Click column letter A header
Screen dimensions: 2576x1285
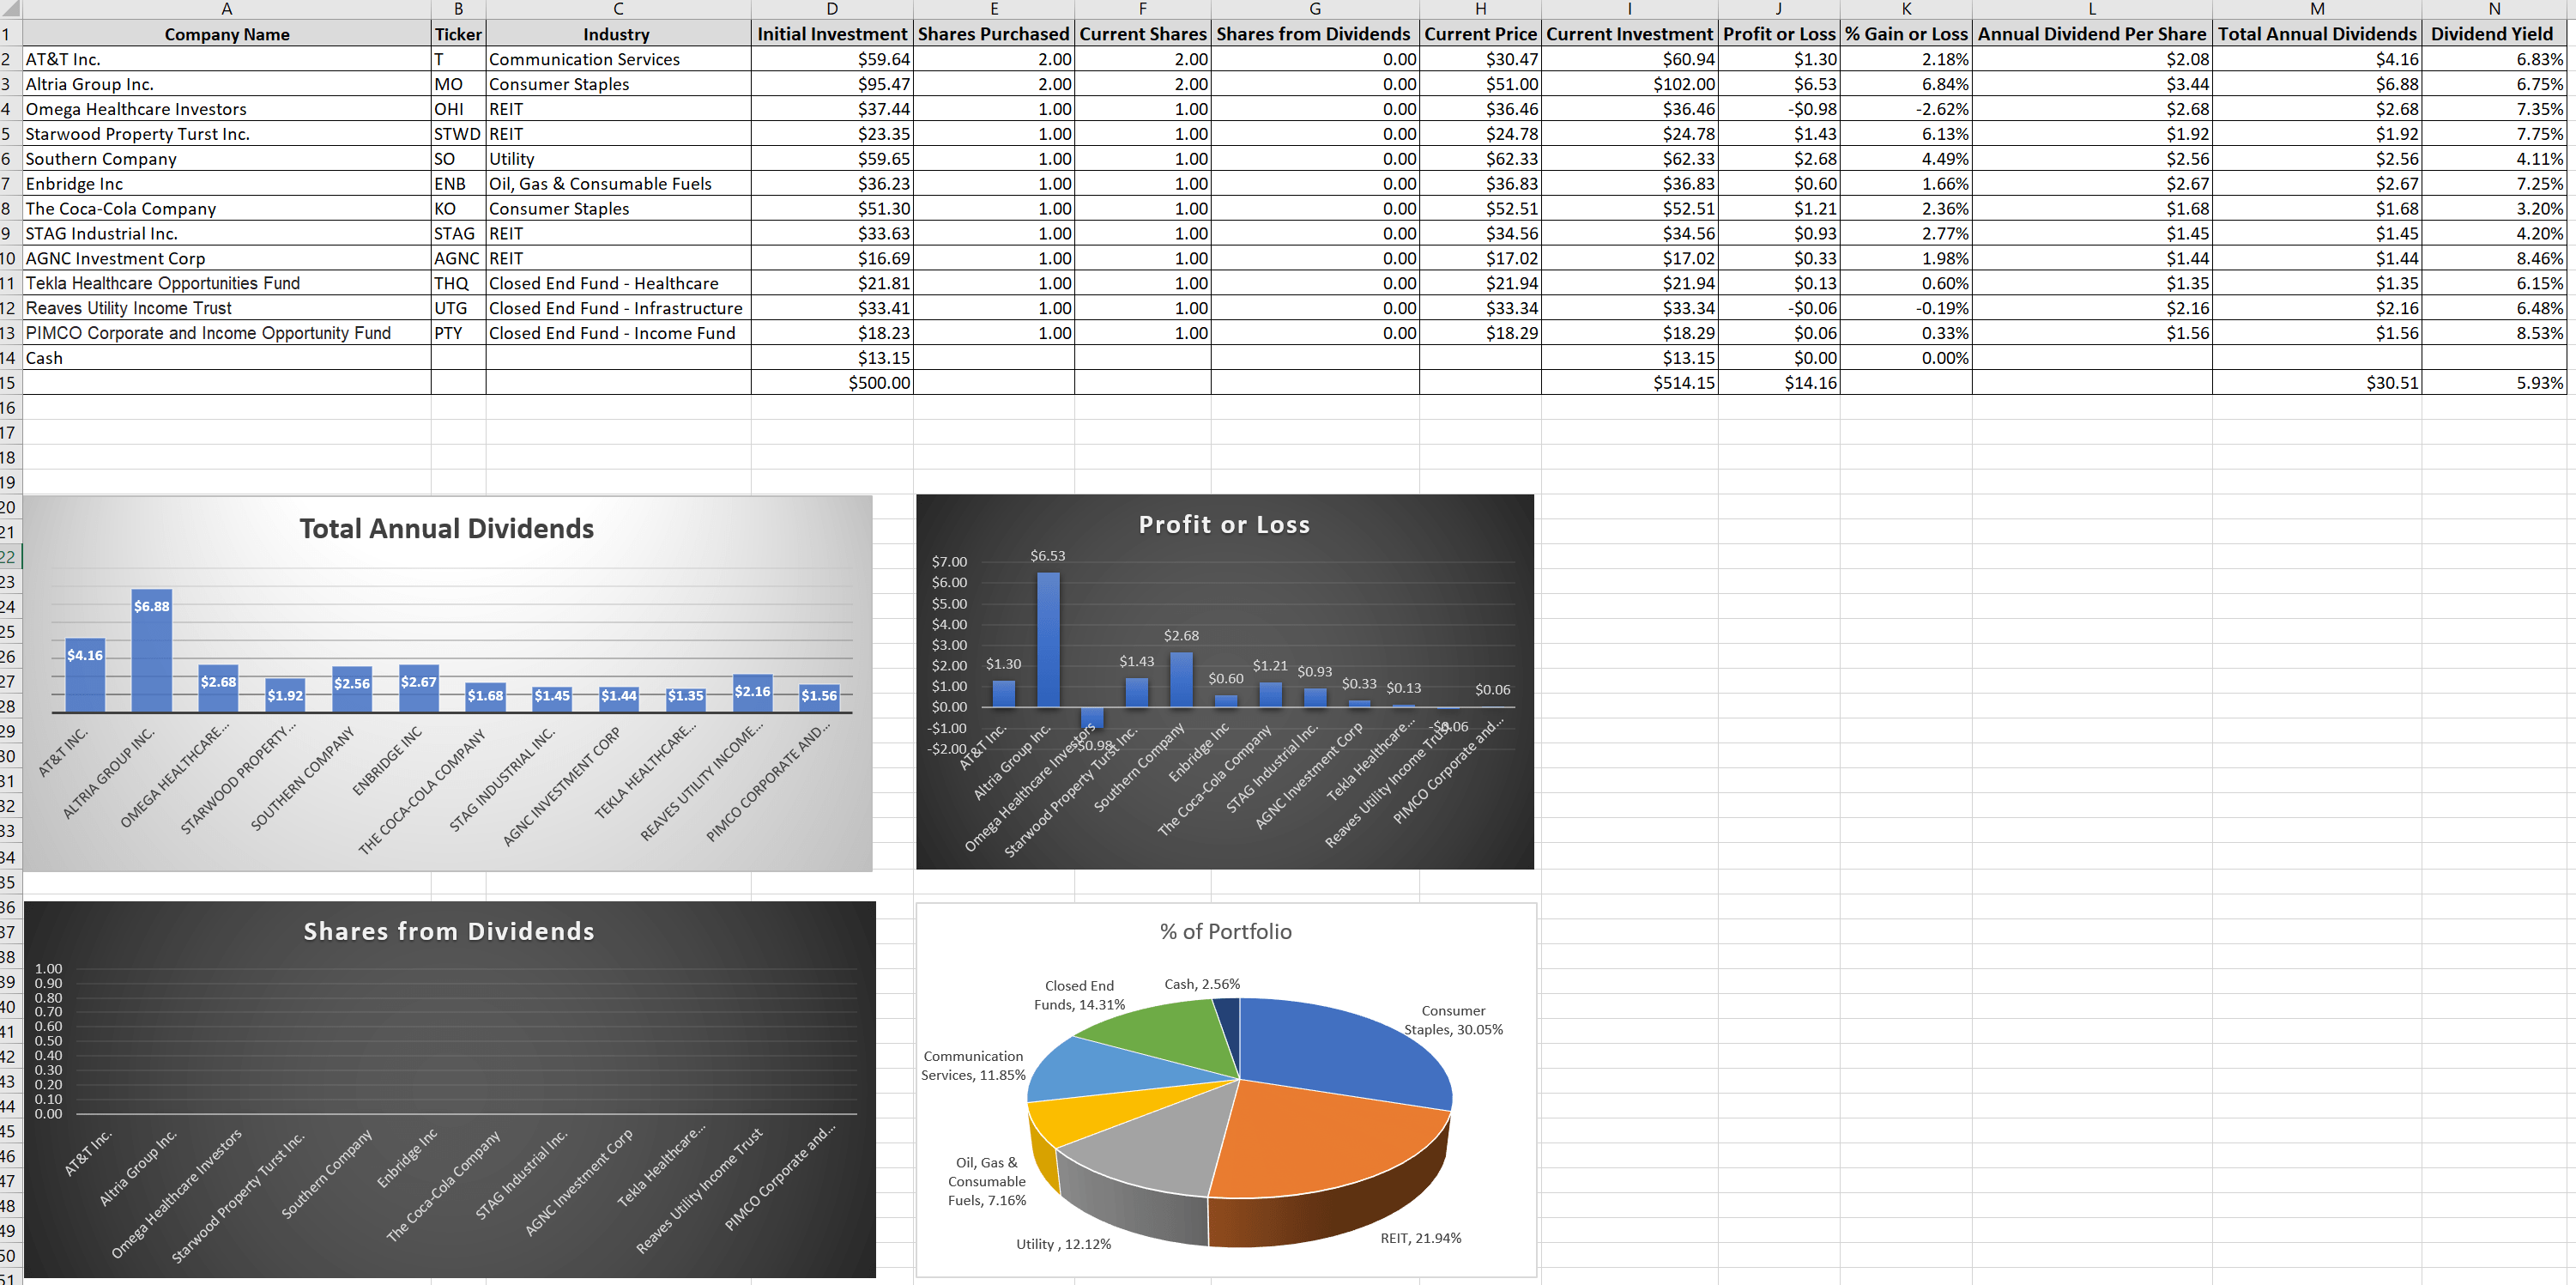[x=227, y=9]
